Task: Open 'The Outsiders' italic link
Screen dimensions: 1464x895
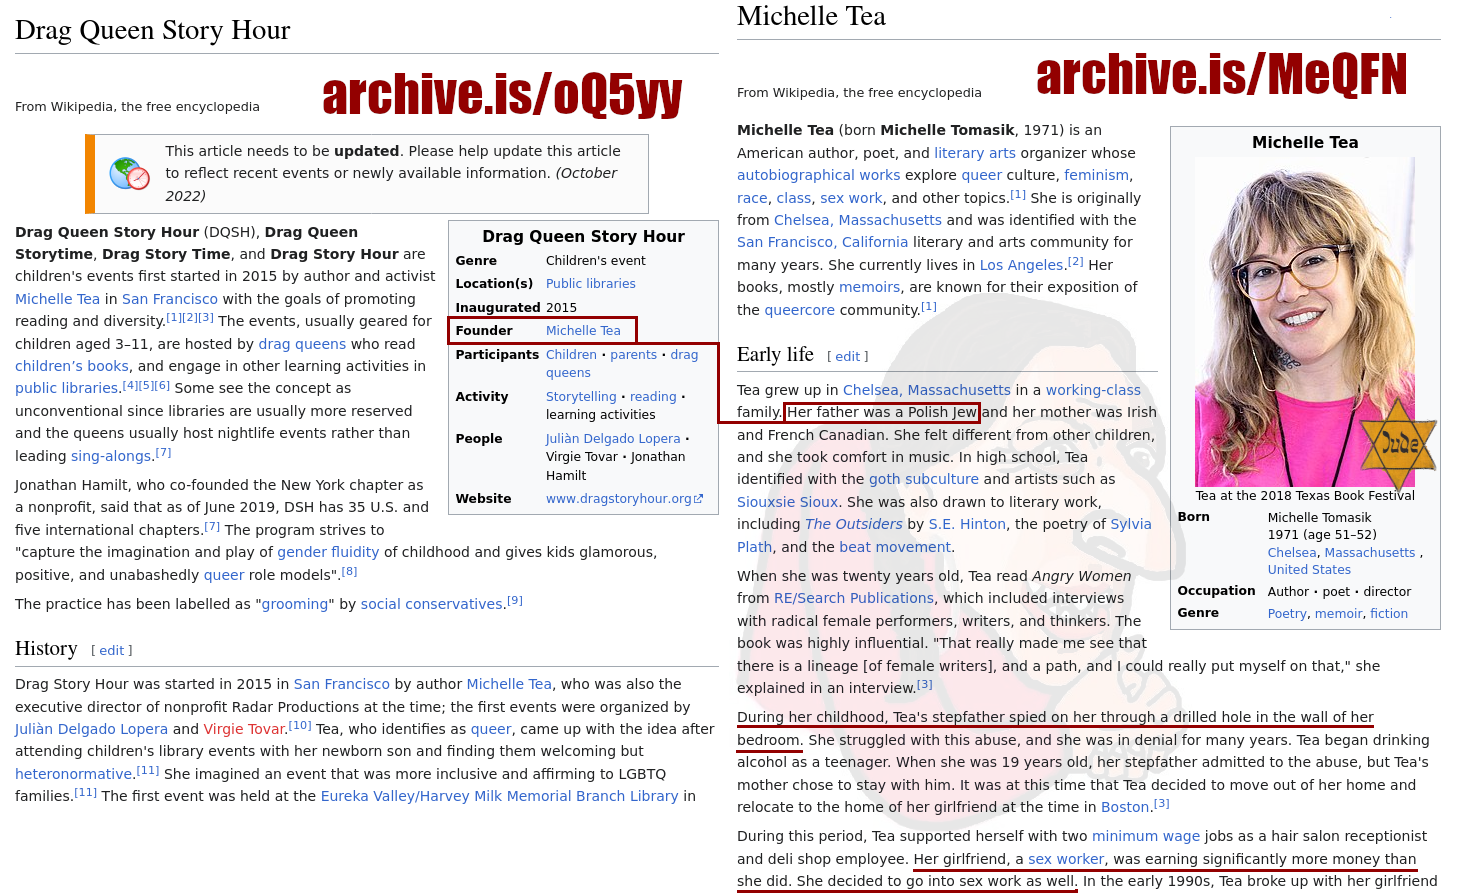Action: [x=854, y=524]
